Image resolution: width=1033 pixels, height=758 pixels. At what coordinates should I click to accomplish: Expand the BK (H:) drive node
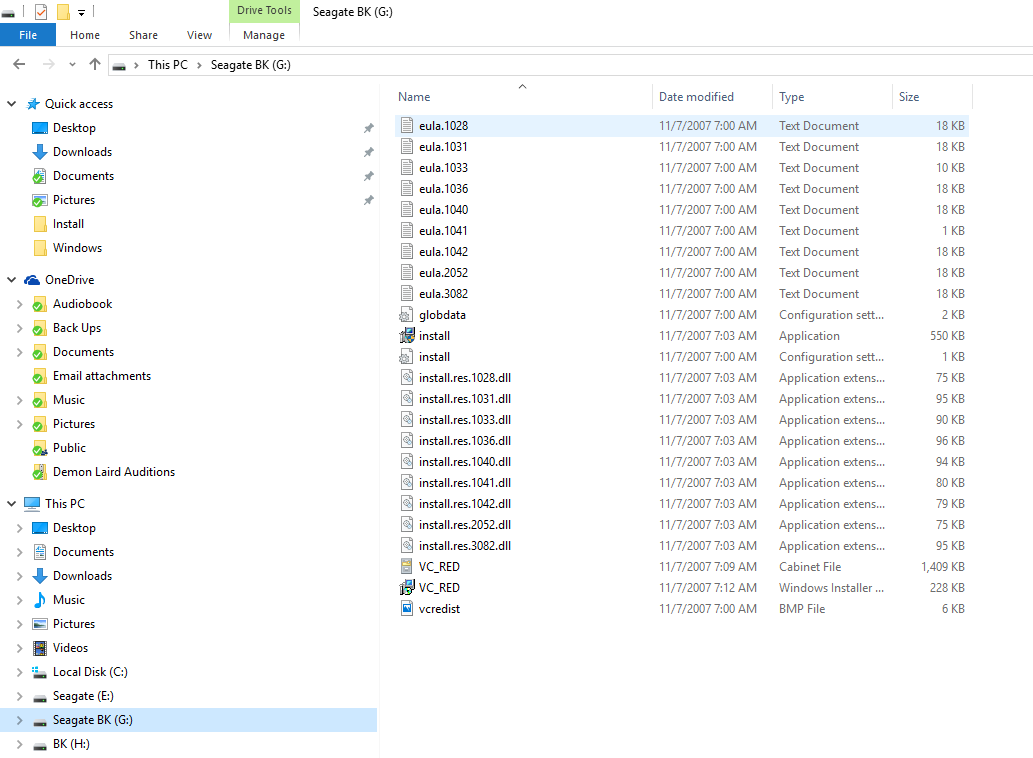coord(19,744)
